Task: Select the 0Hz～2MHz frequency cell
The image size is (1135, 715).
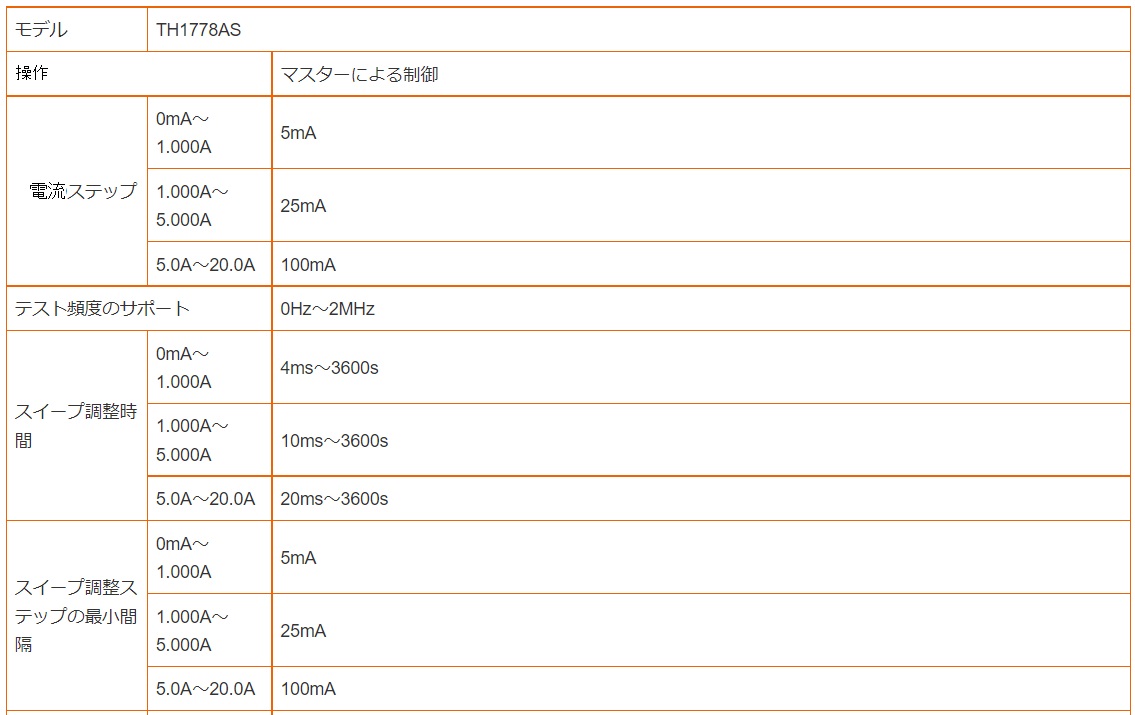Action: click(x=701, y=309)
